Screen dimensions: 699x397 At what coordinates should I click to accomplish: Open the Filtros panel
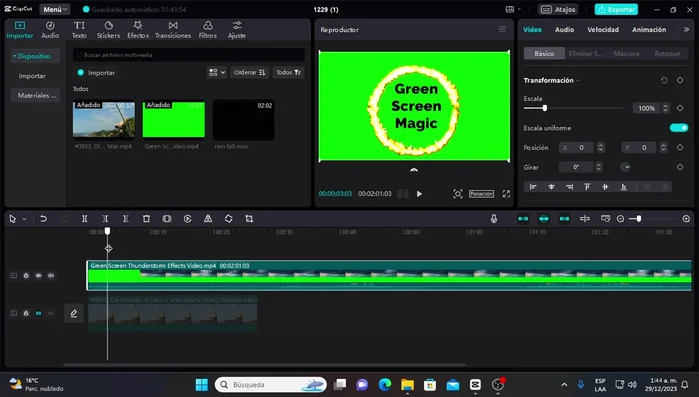208,30
